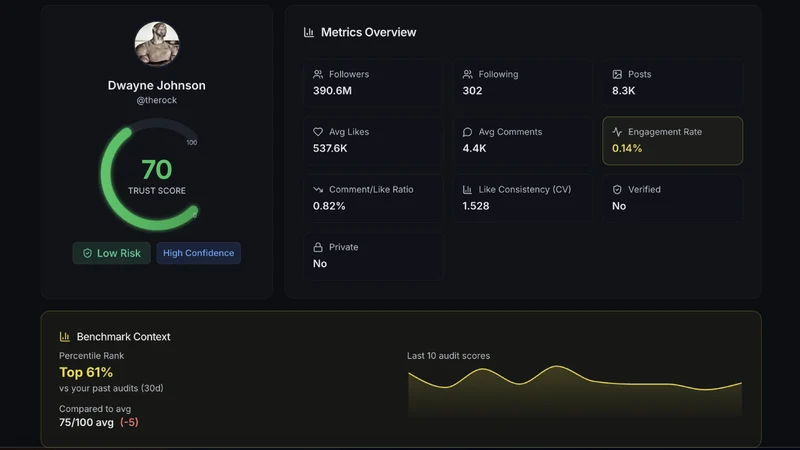This screenshot has width=800, height=450.
Task: Click the Low Risk badge
Action: [111, 253]
